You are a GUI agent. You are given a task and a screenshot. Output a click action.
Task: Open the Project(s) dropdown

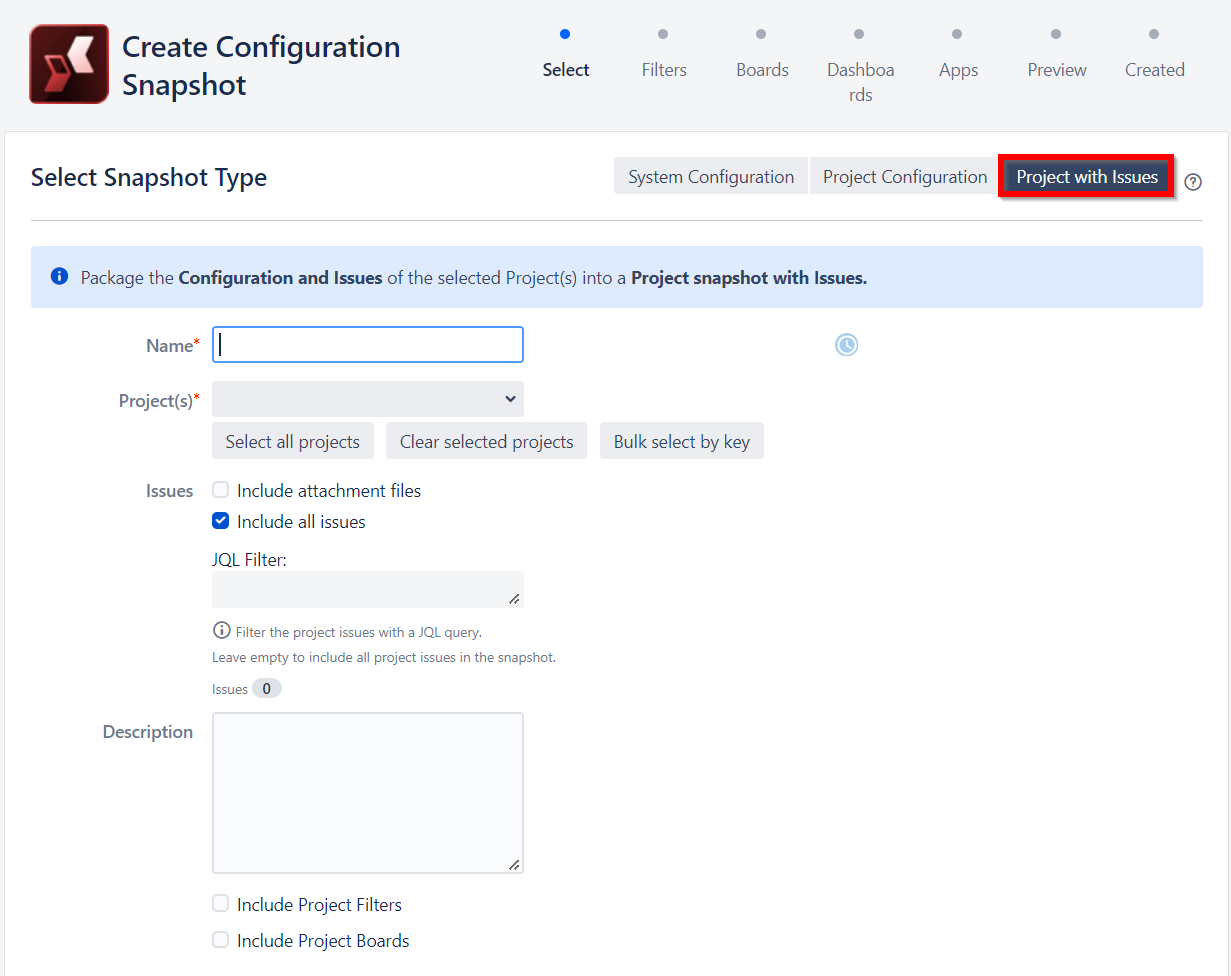click(x=367, y=399)
